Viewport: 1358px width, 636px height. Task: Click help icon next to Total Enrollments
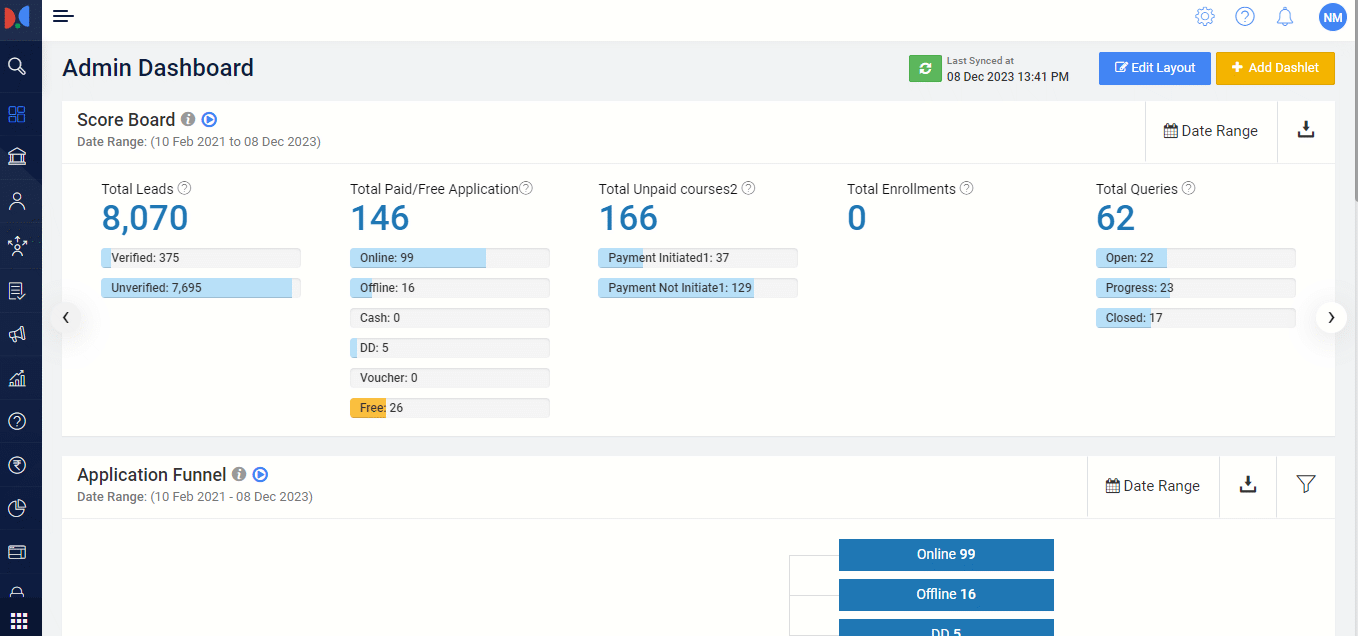click(x=966, y=188)
